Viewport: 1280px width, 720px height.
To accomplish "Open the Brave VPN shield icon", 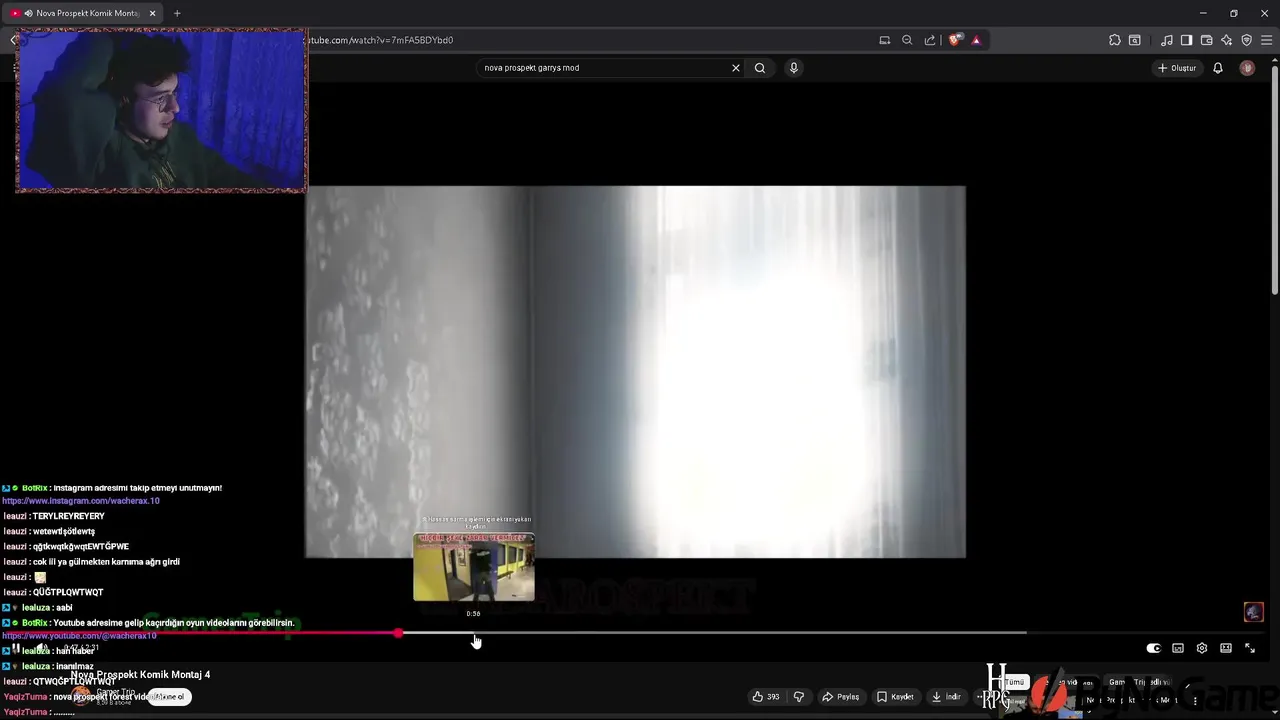I will [1247, 40].
